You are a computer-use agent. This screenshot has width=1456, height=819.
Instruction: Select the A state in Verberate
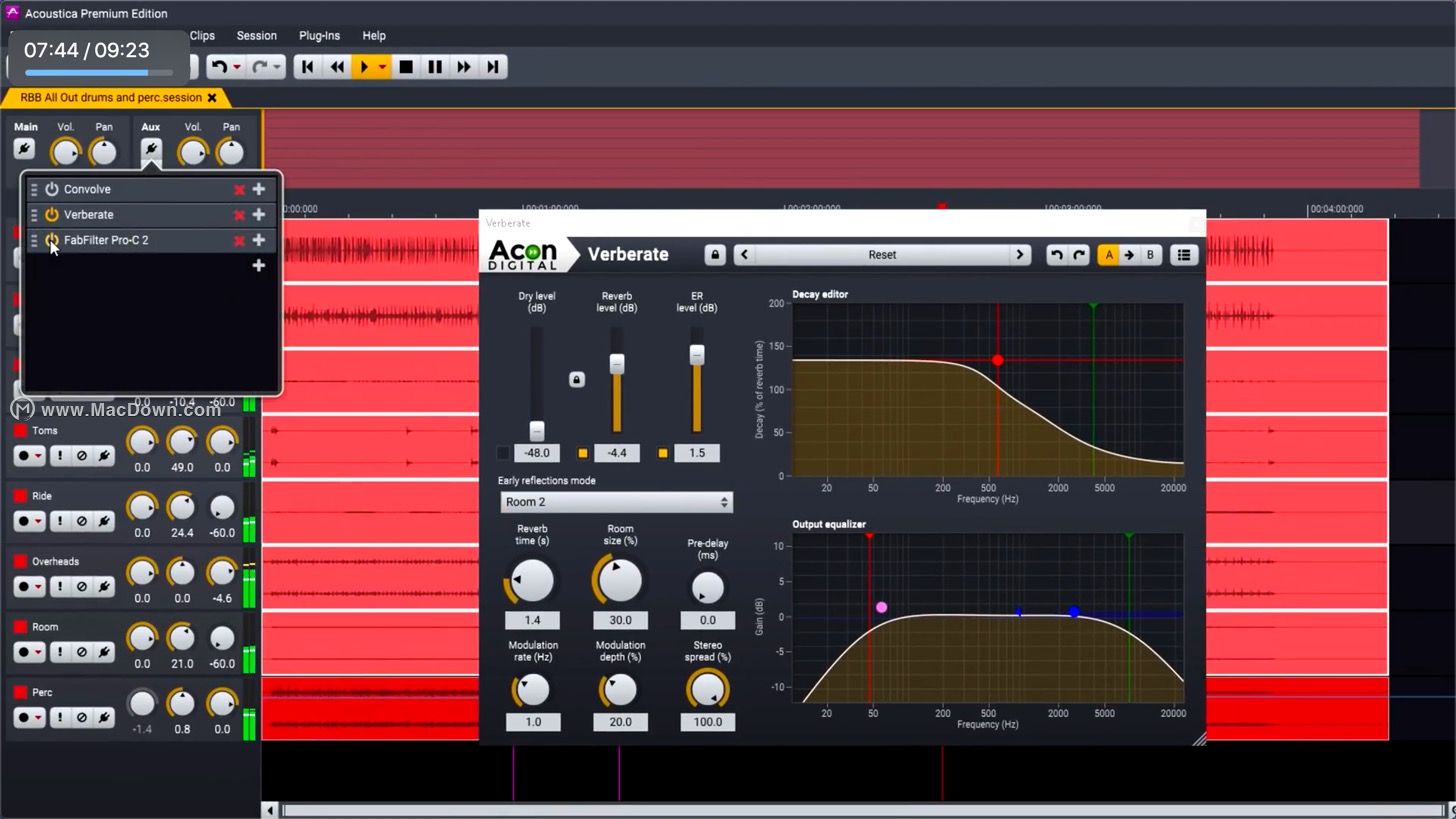tap(1108, 255)
